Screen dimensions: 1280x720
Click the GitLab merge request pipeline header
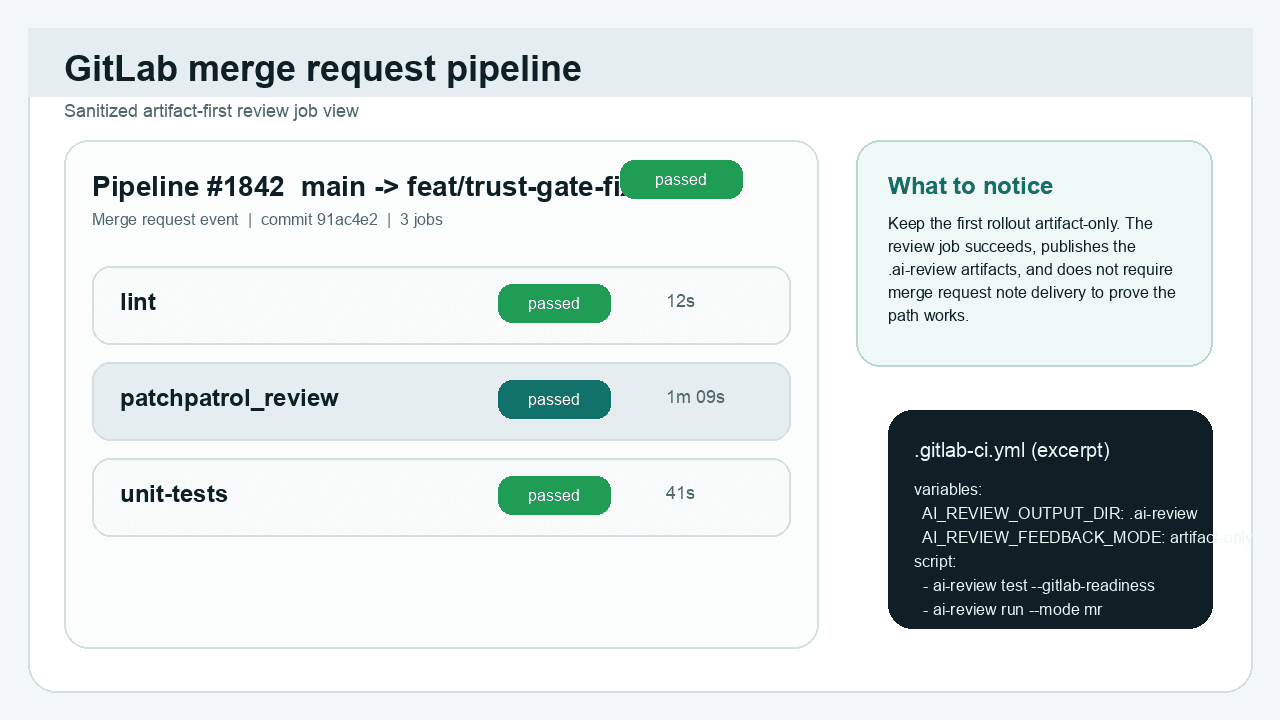pyautogui.click(x=322, y=68)
